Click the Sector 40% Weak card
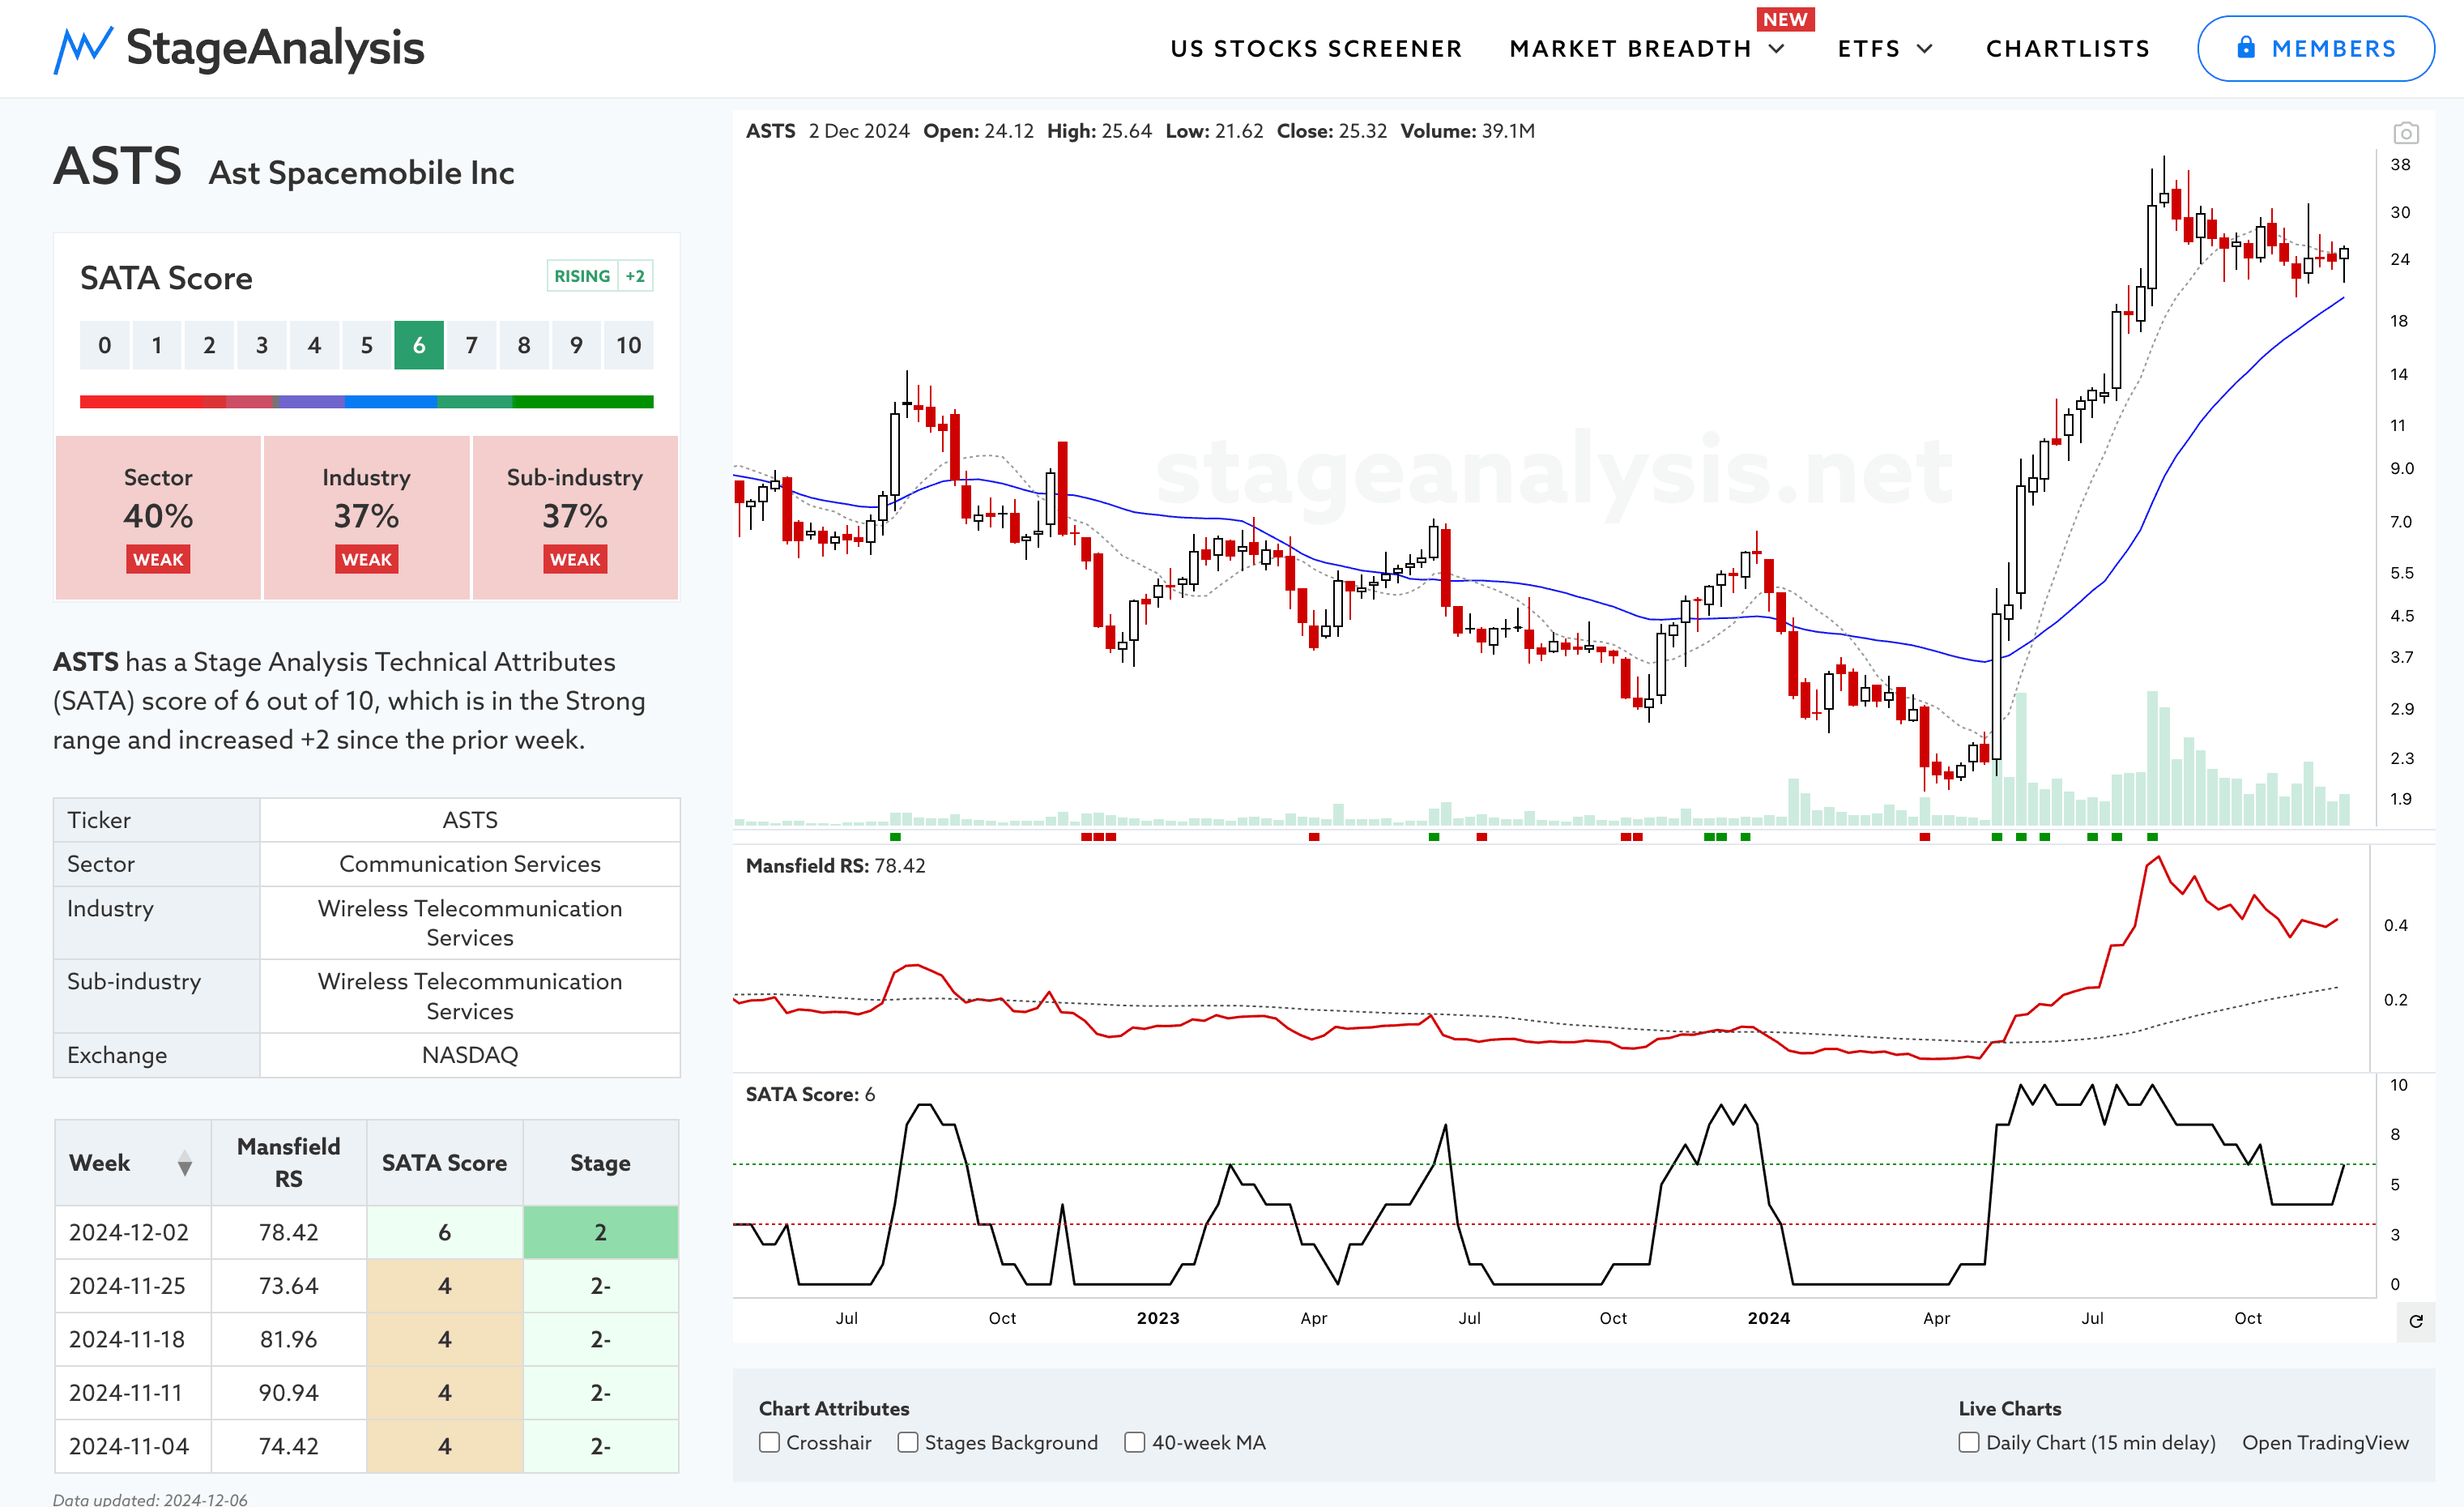The image size is (2464, 1507). [158, 517]
